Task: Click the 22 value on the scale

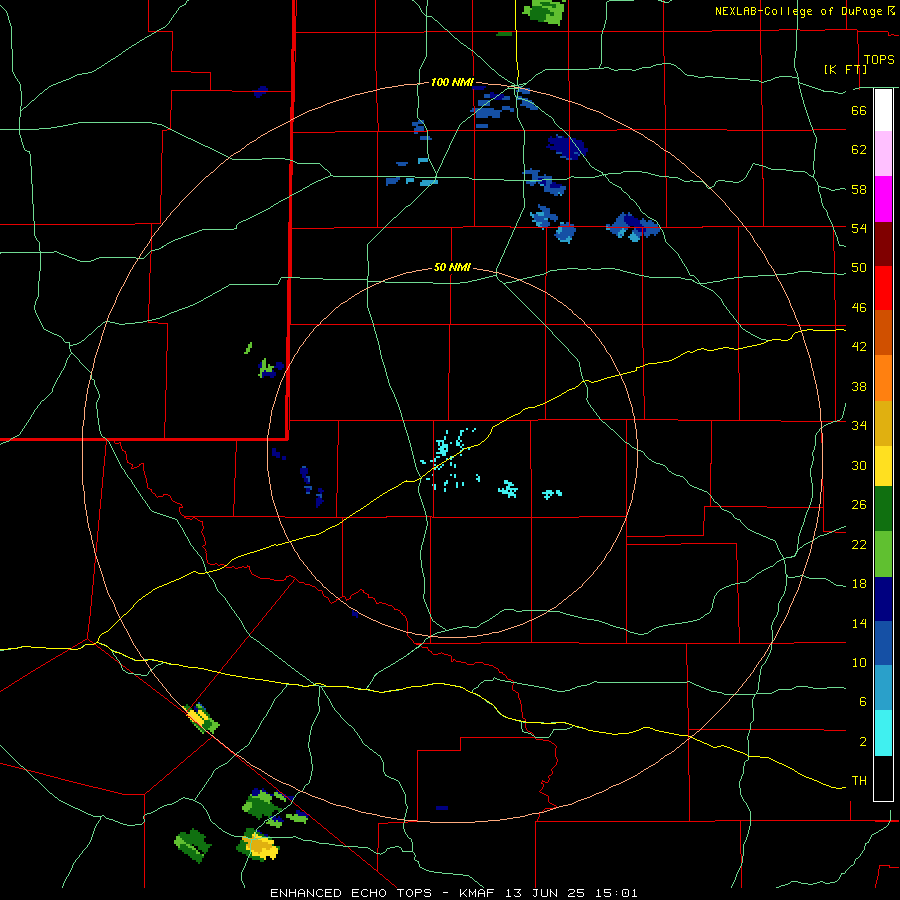Action: pos(859,544)
